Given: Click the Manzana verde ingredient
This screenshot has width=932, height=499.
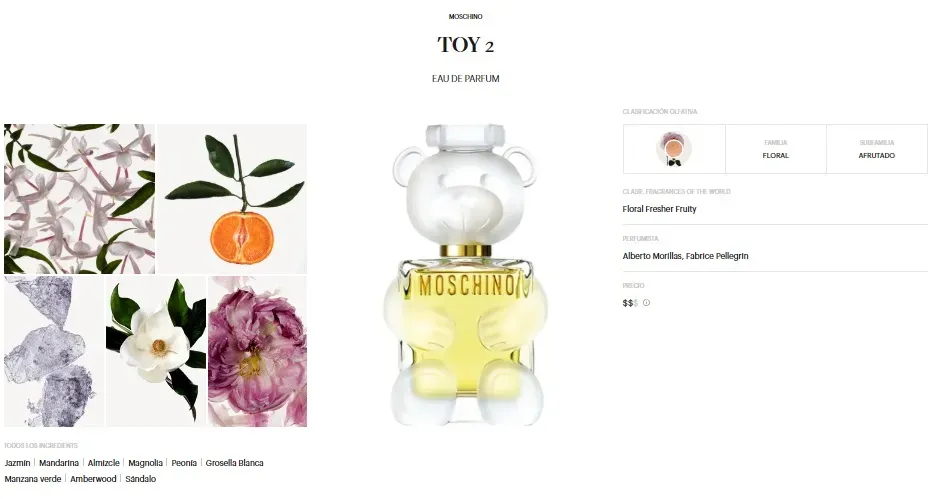Looking at the screenshot, I should [33, 479].
